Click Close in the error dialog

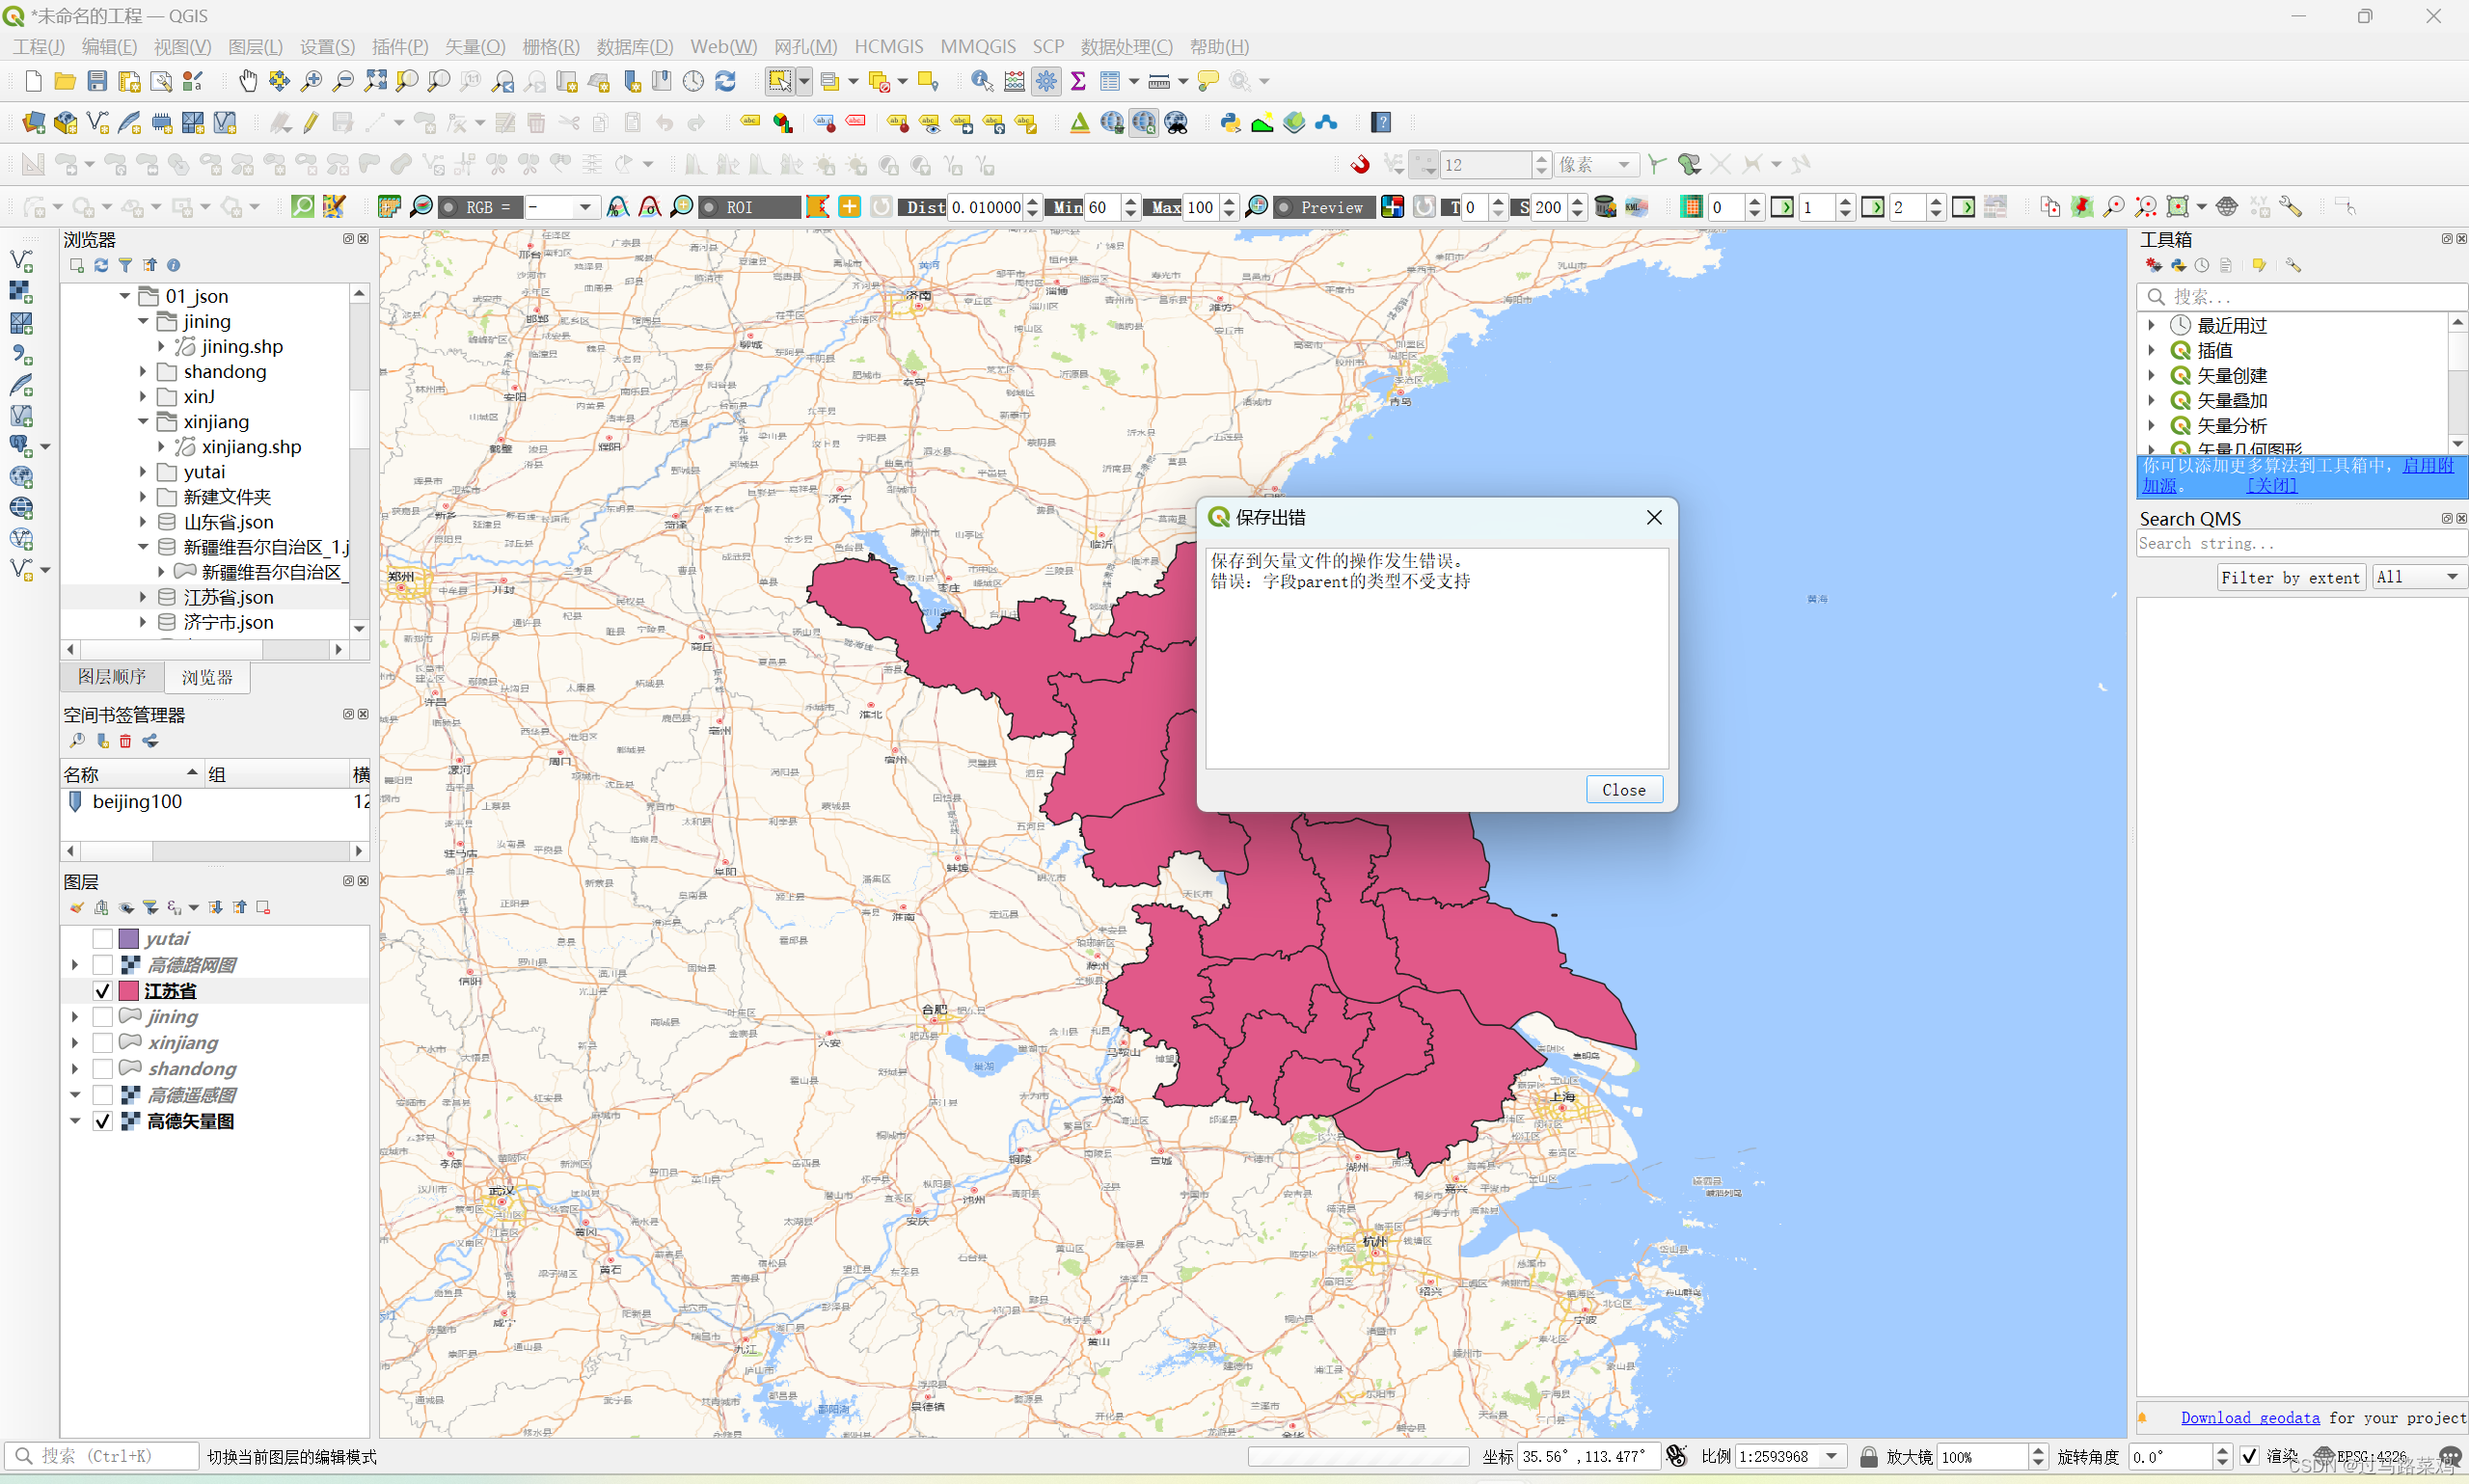pos(1623,790)
